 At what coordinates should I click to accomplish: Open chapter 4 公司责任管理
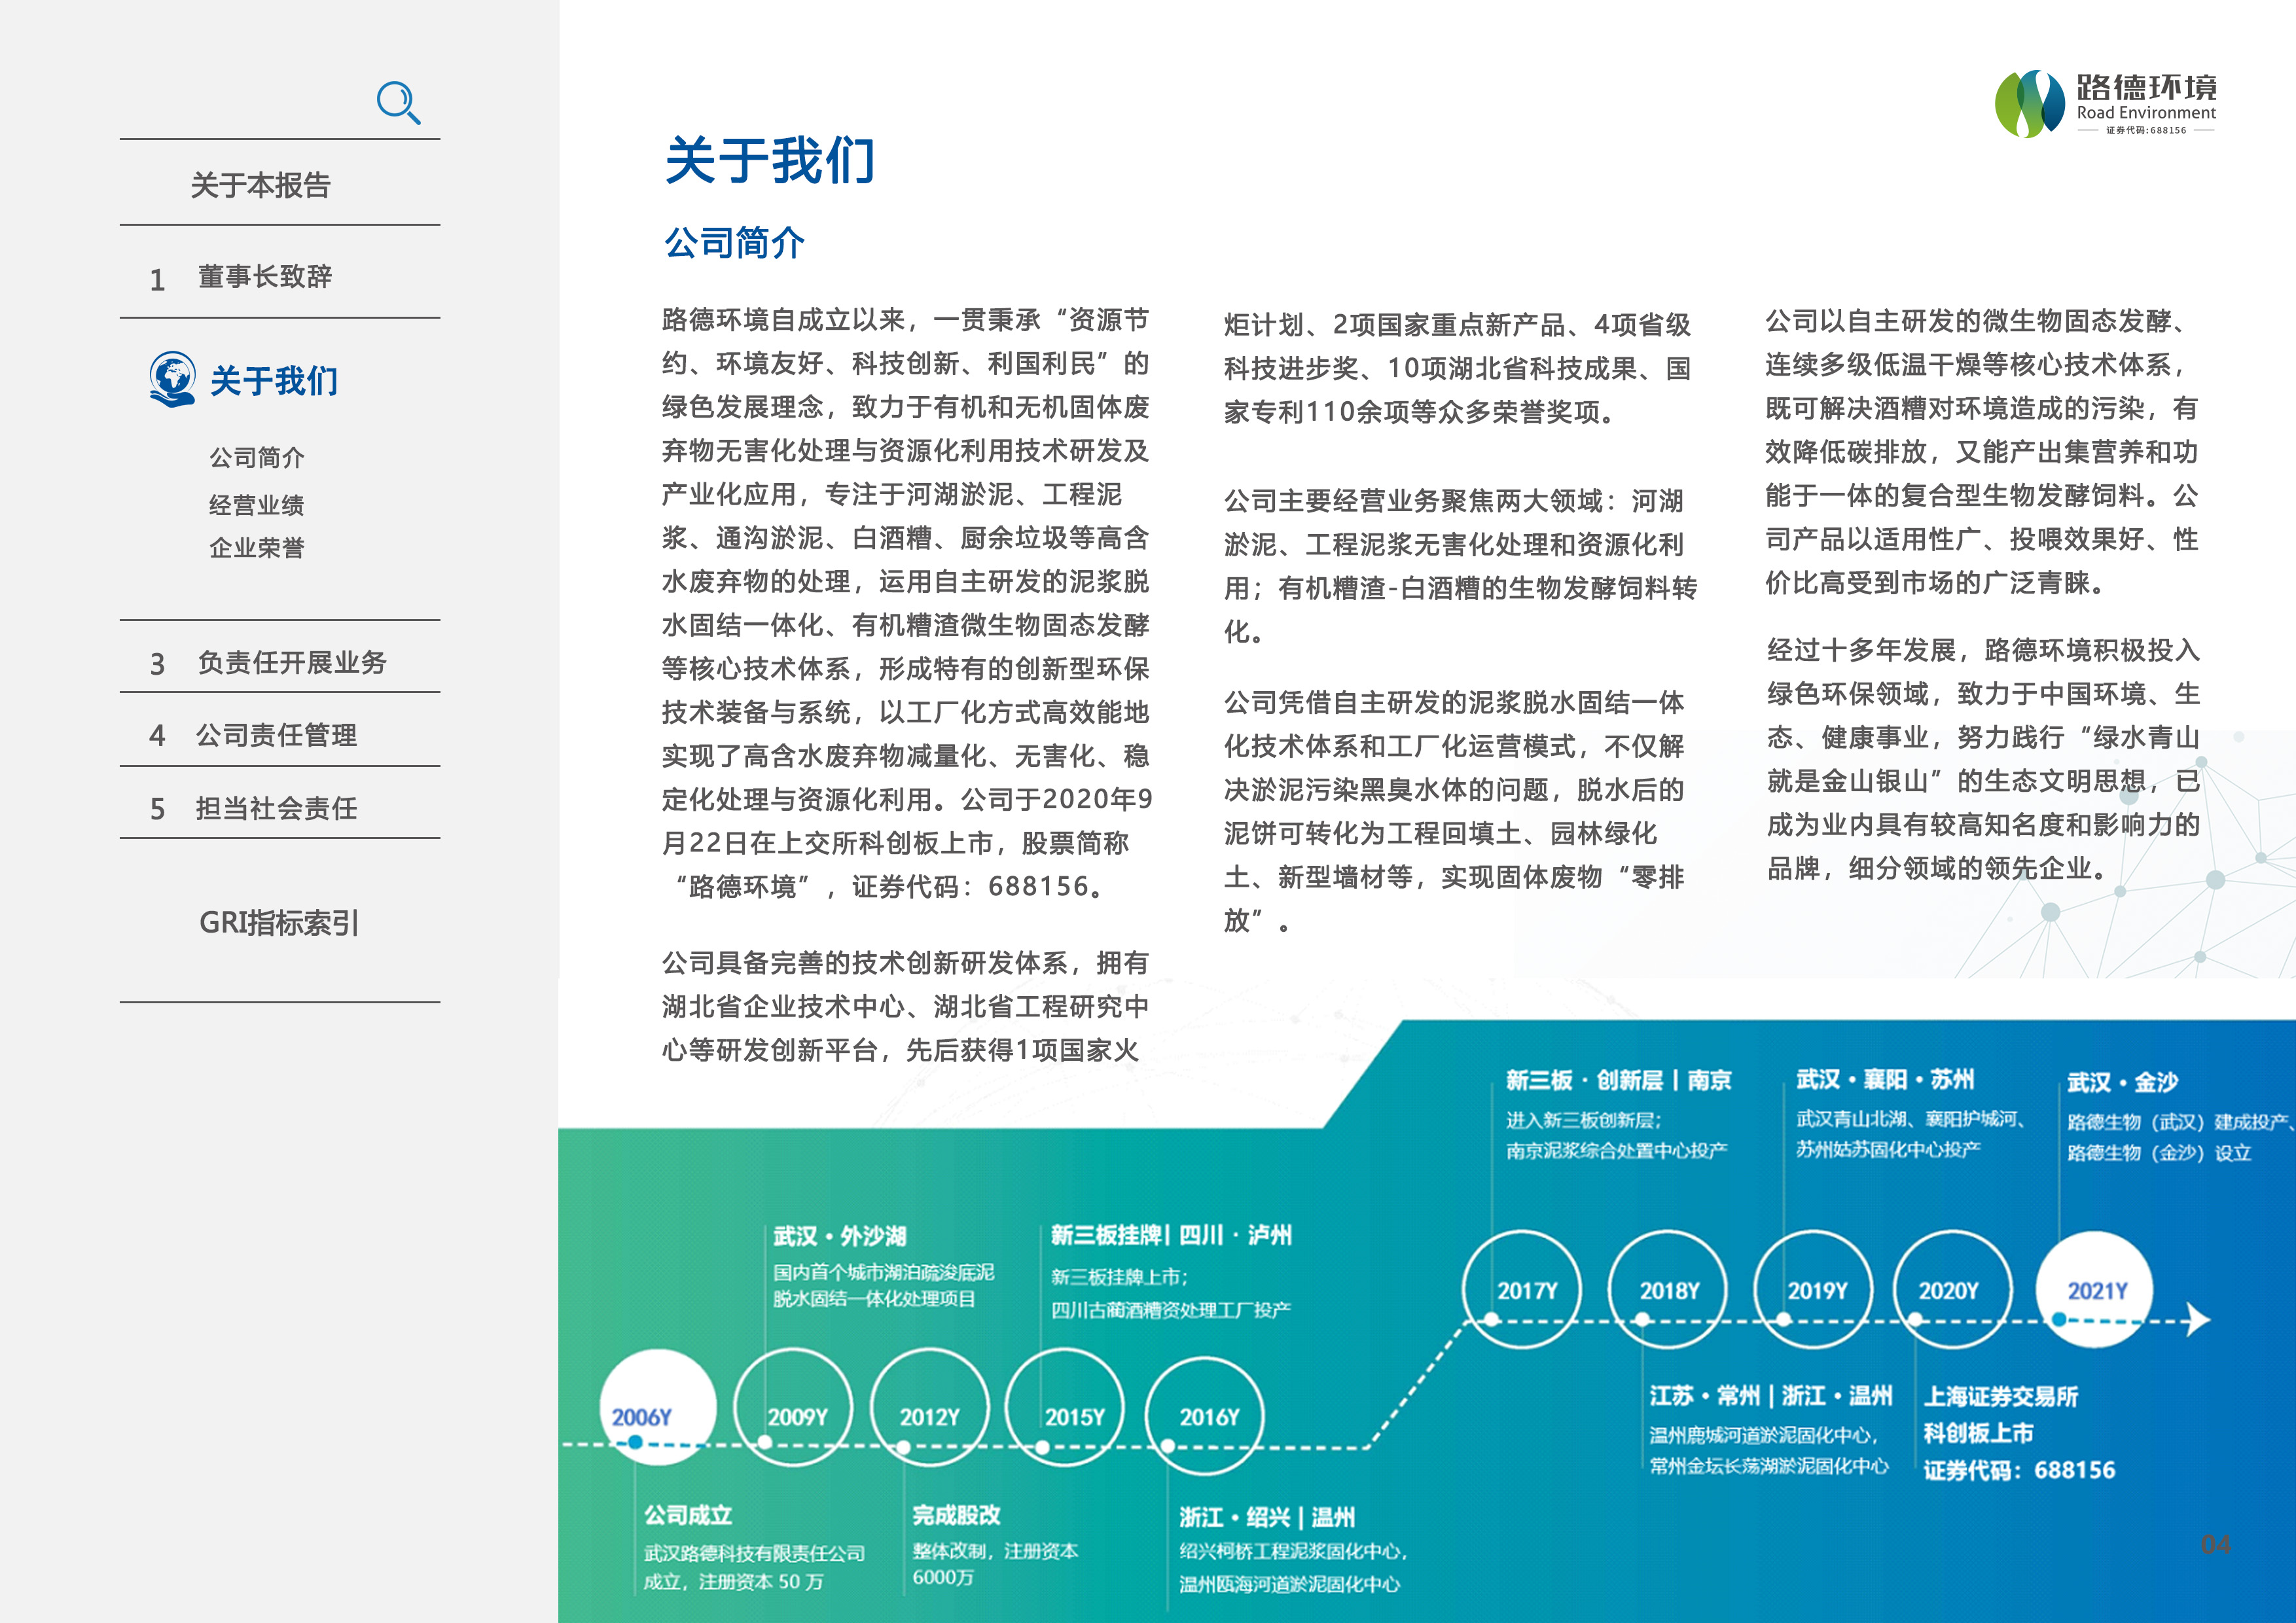tap(275, 735)
